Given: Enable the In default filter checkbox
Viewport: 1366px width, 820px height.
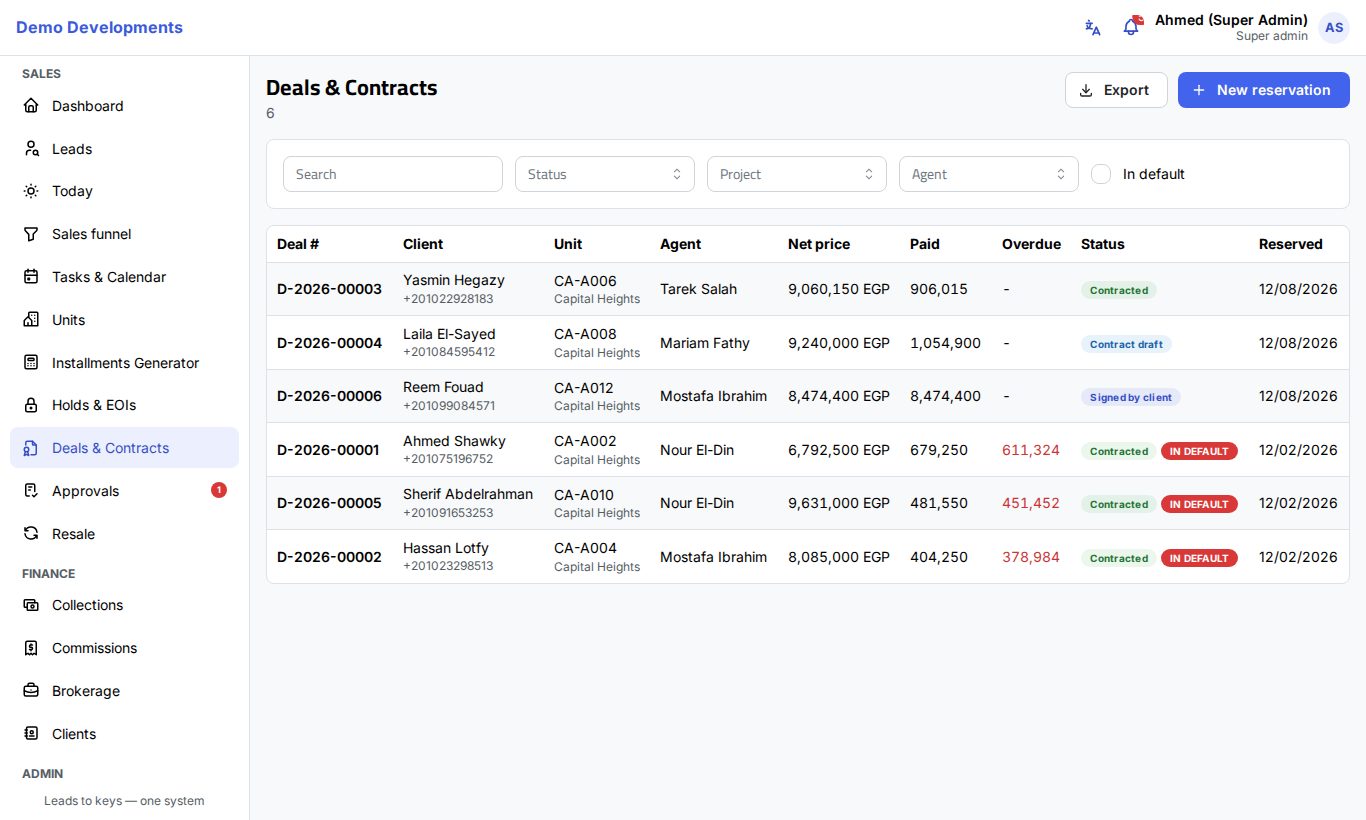Looking at the screenshot, I should pos(1101,174).
